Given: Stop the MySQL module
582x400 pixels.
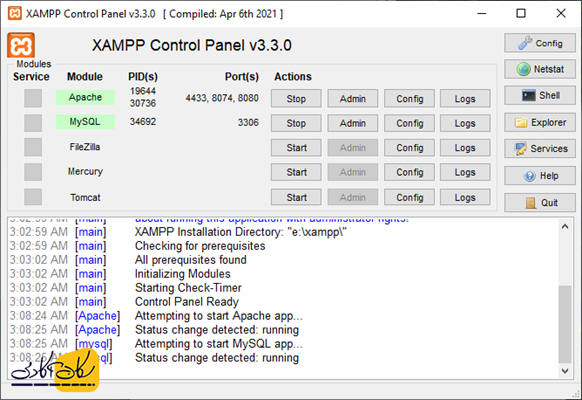Looking at the screenshot, I should 296,123.
